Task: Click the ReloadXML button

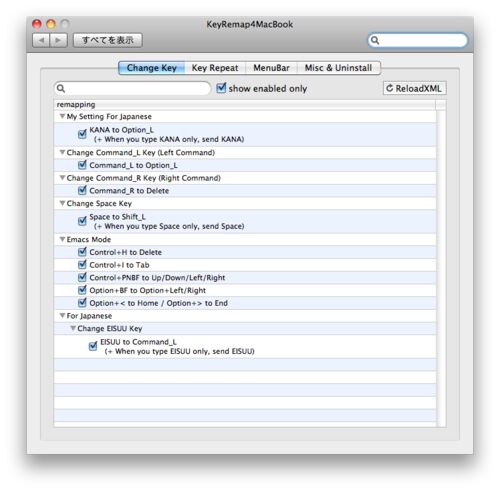Action: [x=414, y=88]
